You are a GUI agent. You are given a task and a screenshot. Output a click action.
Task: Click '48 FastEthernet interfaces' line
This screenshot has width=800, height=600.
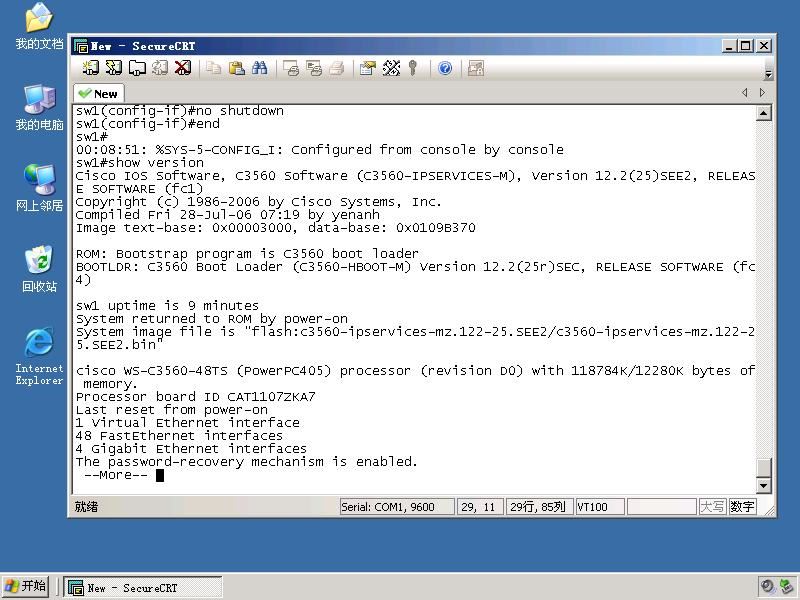179,436
